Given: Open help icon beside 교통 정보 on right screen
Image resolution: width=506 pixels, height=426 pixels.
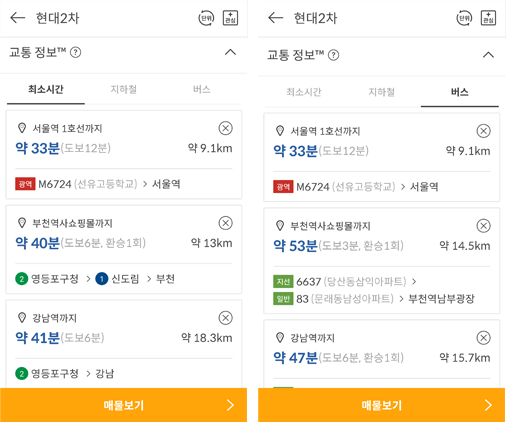Looking at the screenshot, I should click(334, 55).
